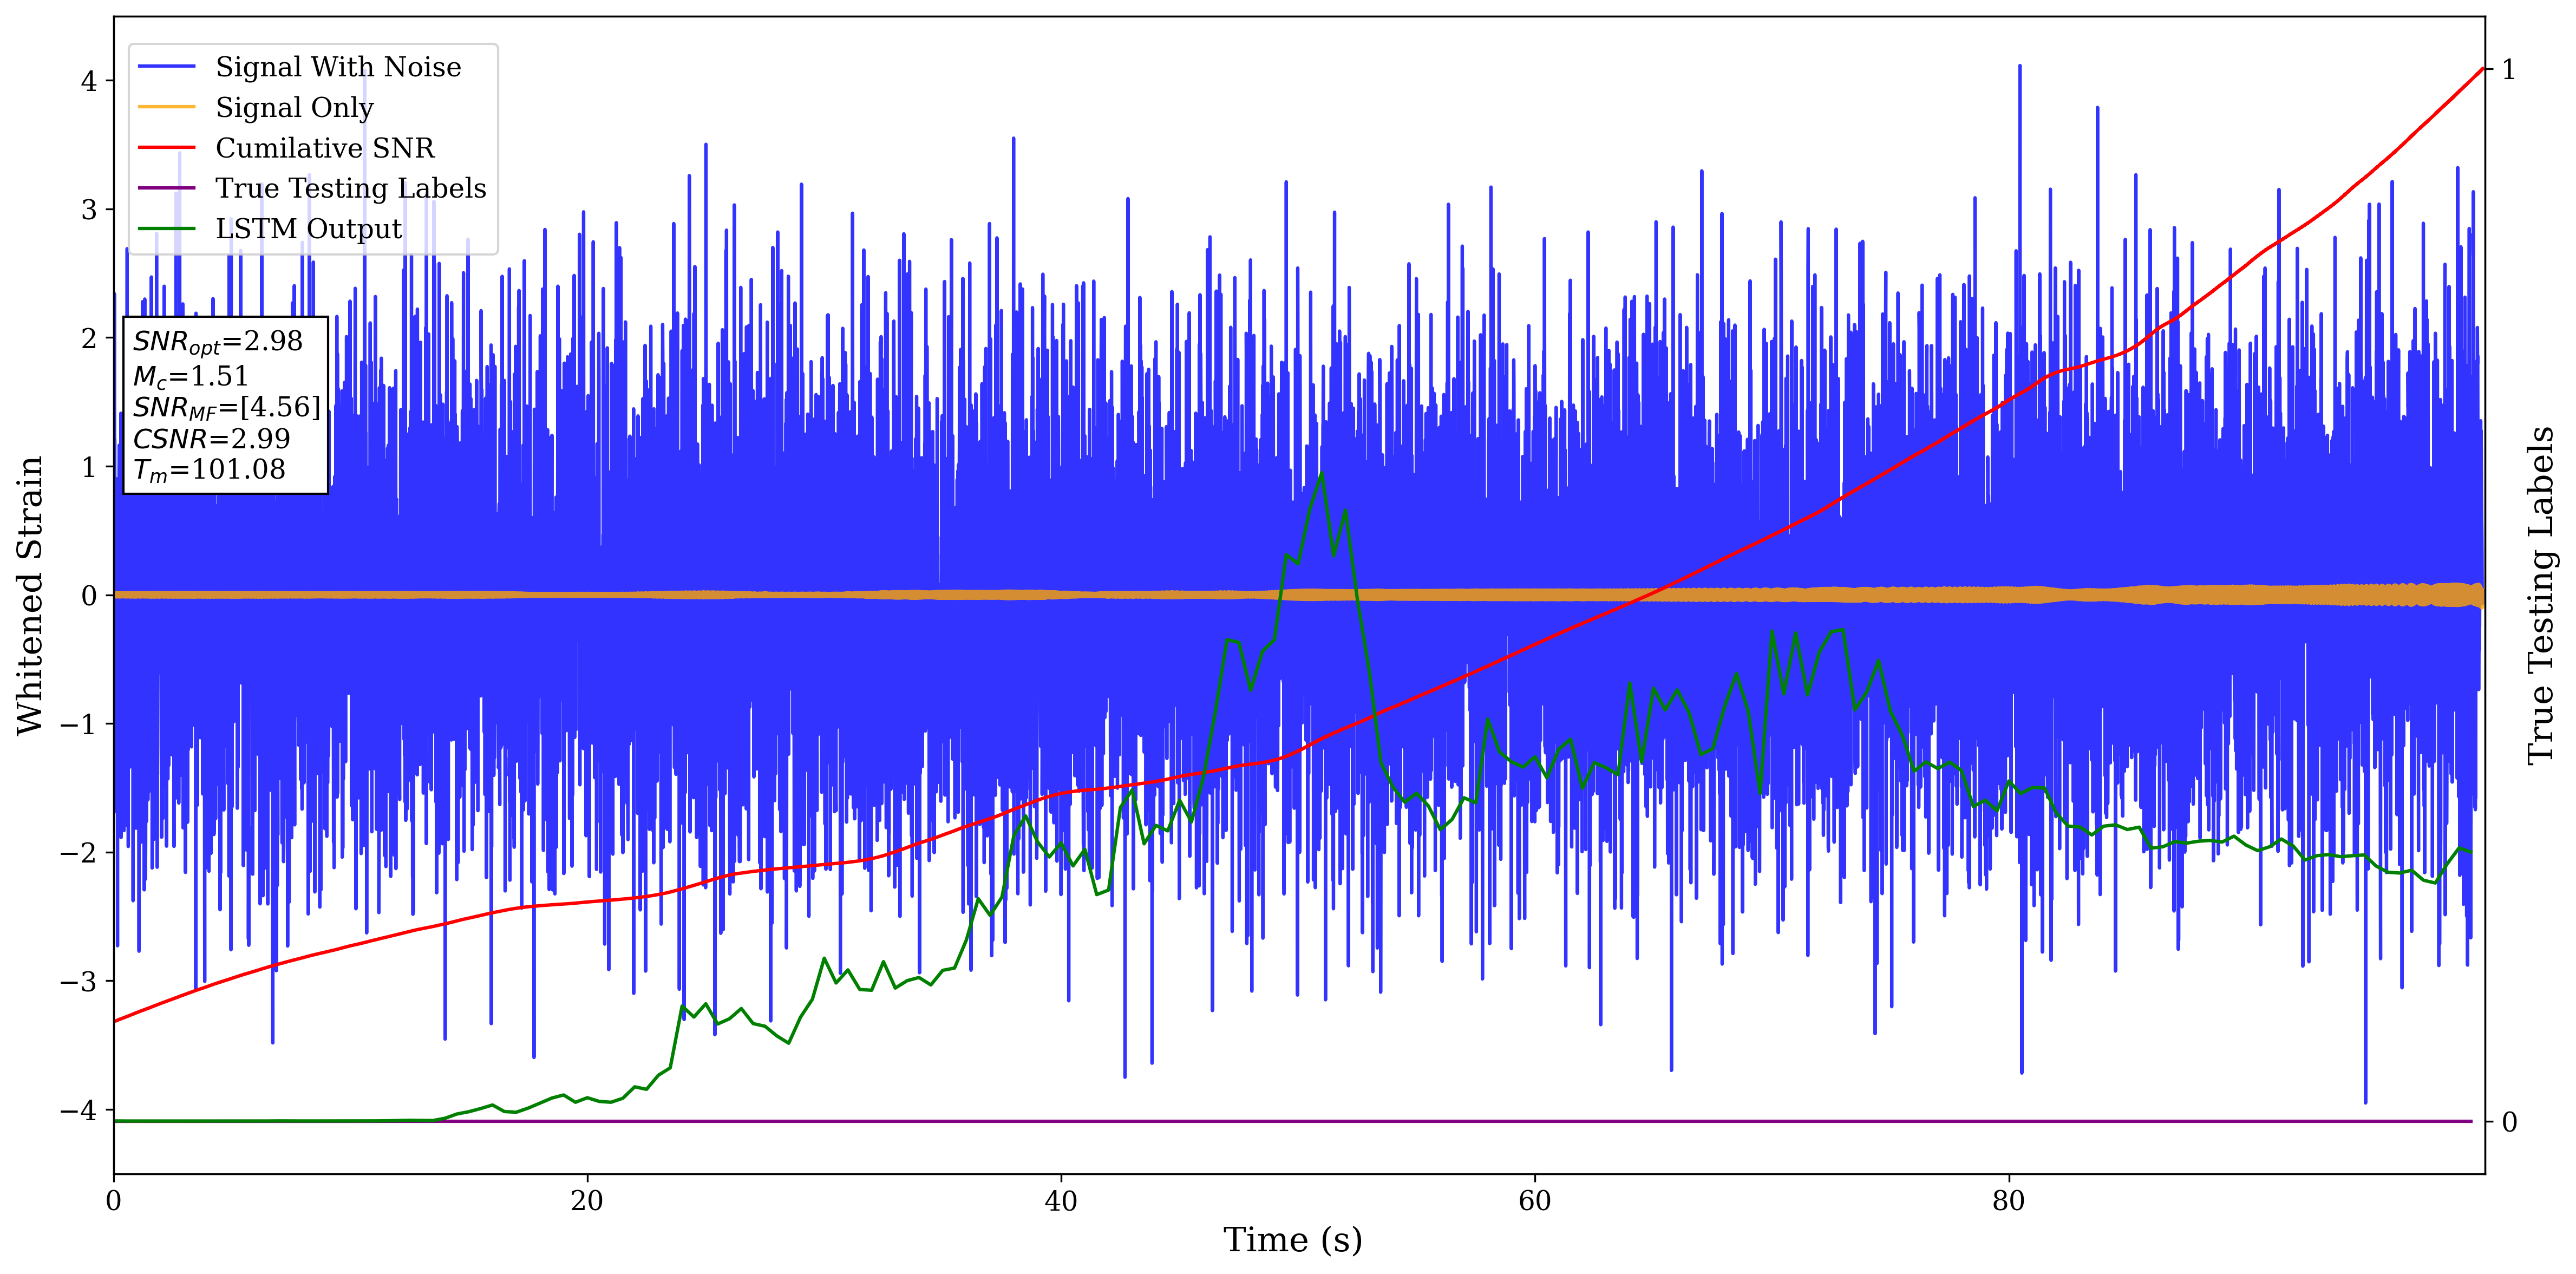Viewport: 2576px width, 1274px height.
Task: Click the SNR_opt=2.98 annotation line
Action: (x=217, y=342)
